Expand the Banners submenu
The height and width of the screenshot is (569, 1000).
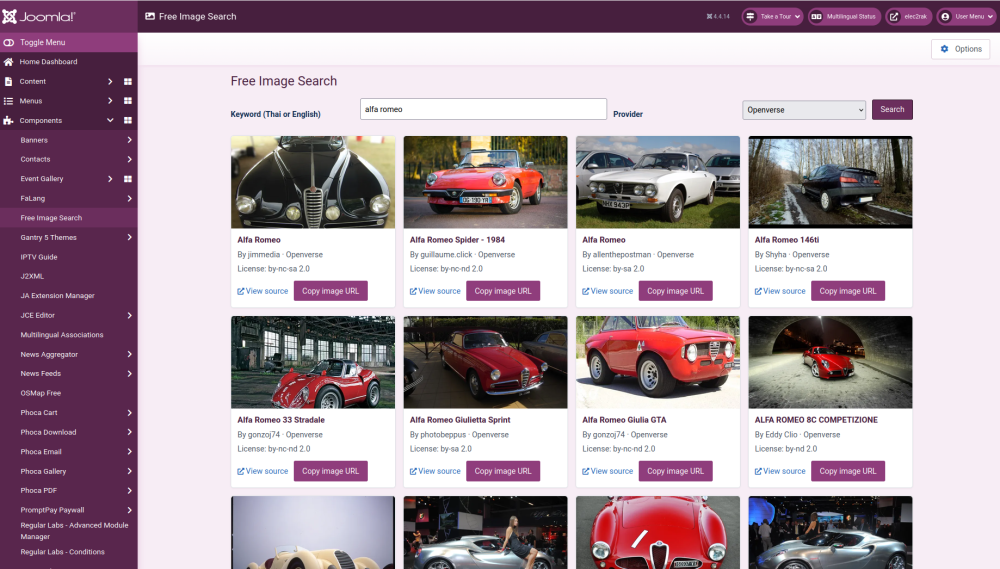click(x=129, y=140)
